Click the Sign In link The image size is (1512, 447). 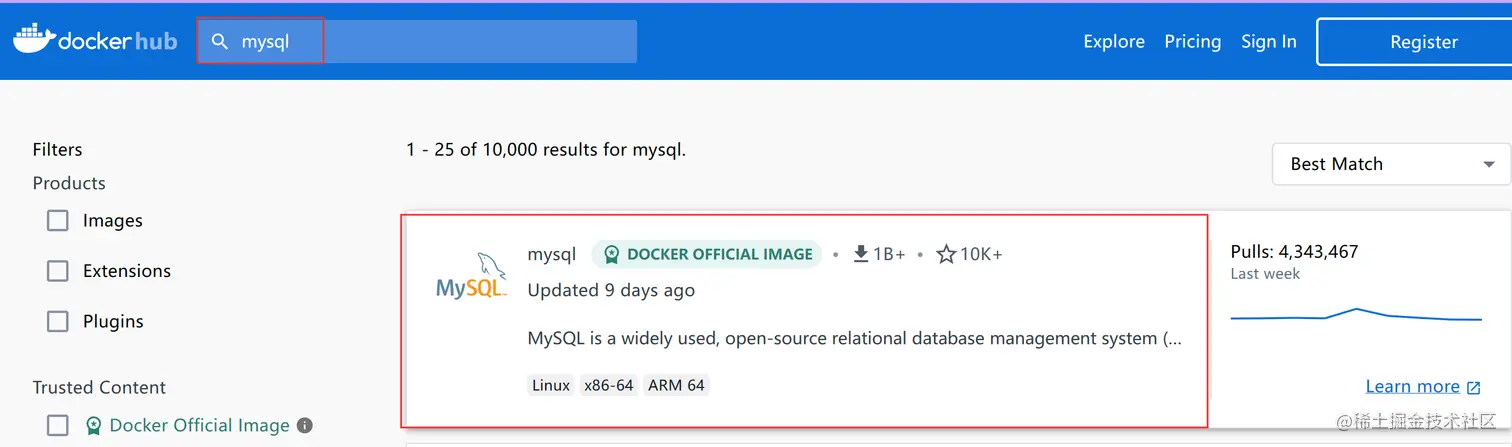pos(1268,41)
